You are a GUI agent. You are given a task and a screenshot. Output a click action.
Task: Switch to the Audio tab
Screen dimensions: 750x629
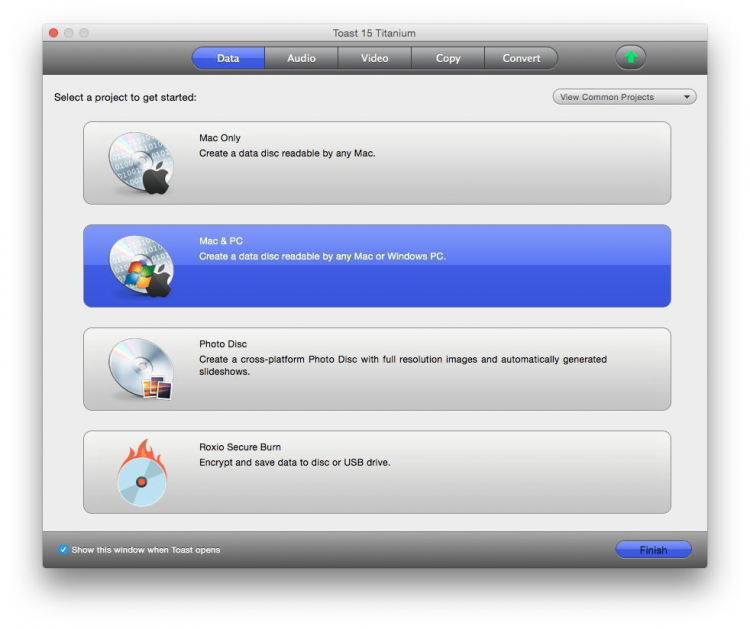[301, 58]
